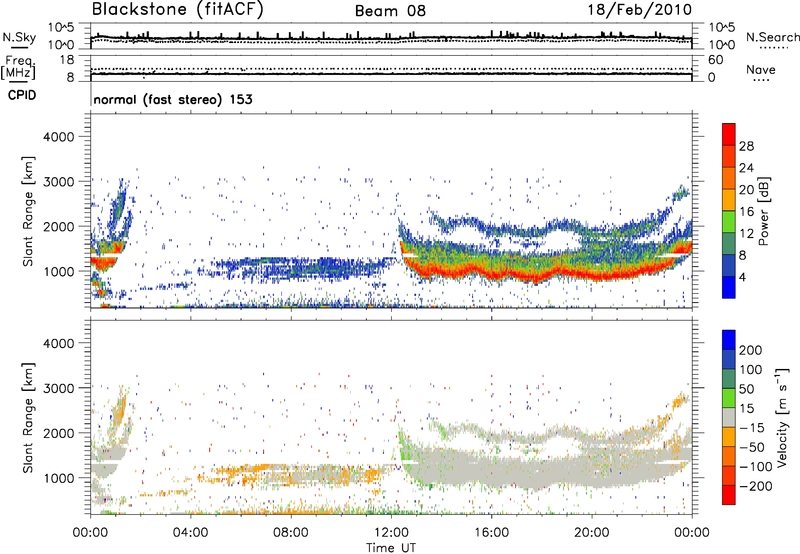Click the '20:00' time axis label
The width and height of the screenshot is (800, 554).
pyautogui.click(x=591, y=532)
